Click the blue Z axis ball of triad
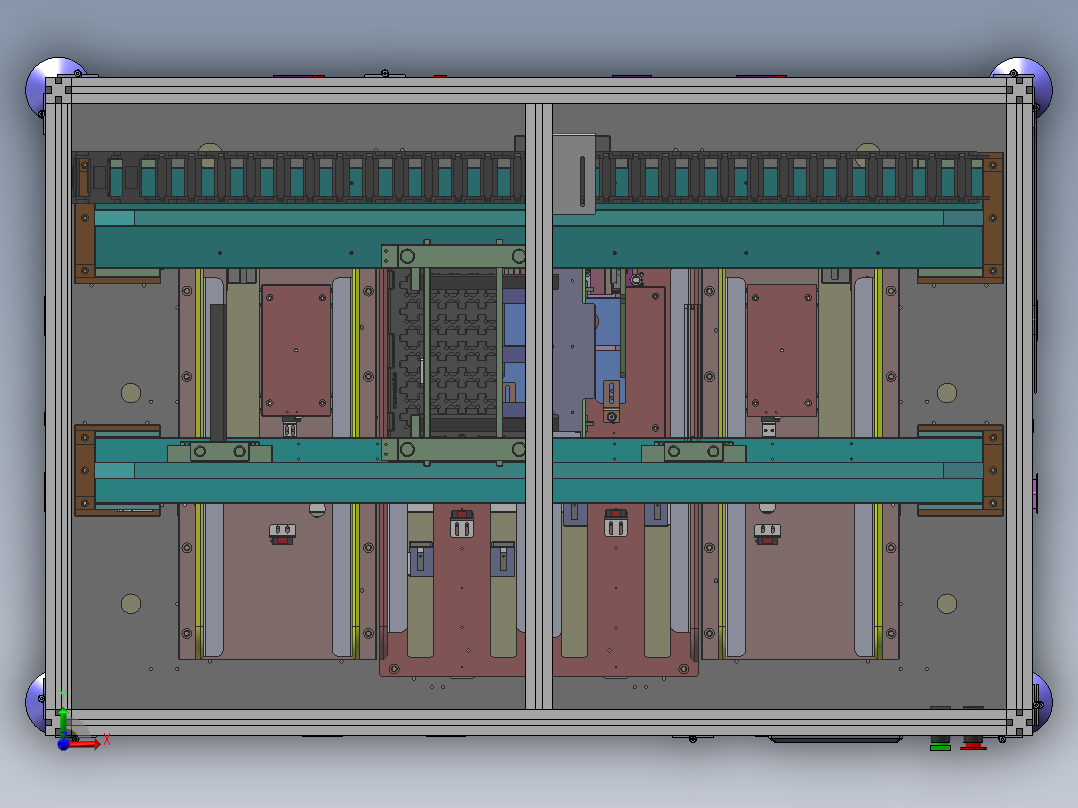1078x808 pixels. tap(63, 744)
